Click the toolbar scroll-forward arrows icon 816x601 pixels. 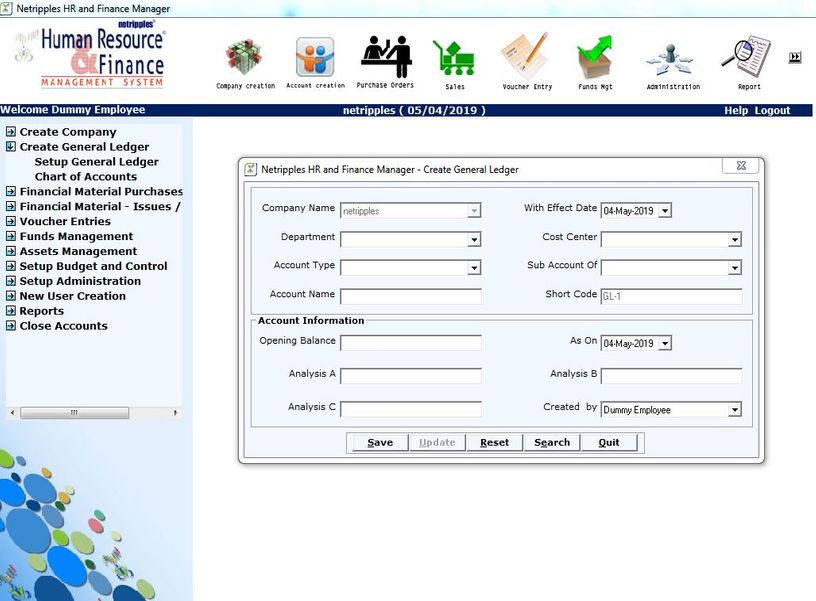[795, 57]
